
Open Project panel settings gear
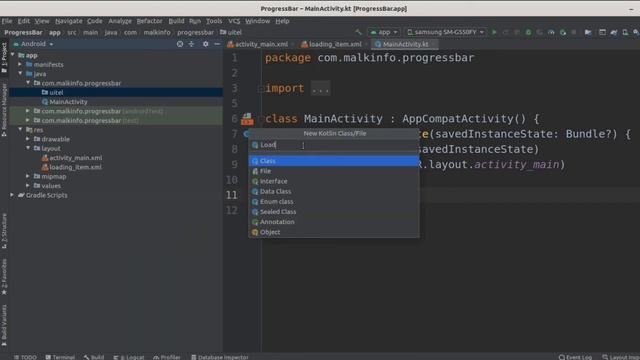206,44
